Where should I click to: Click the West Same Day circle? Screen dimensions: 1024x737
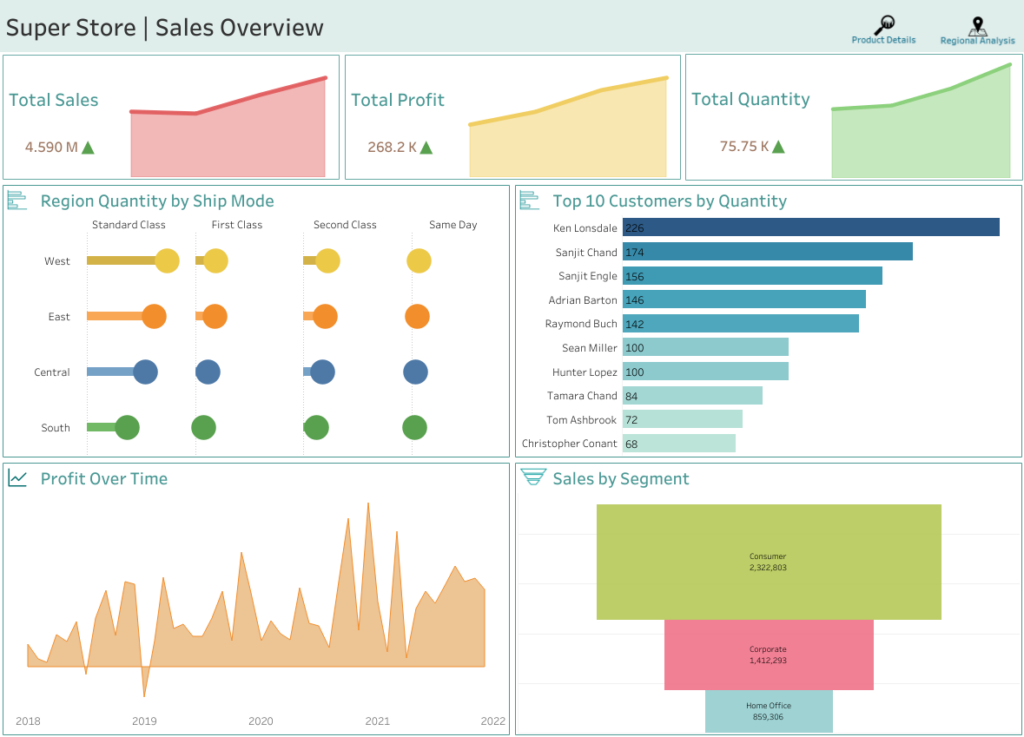419,262
